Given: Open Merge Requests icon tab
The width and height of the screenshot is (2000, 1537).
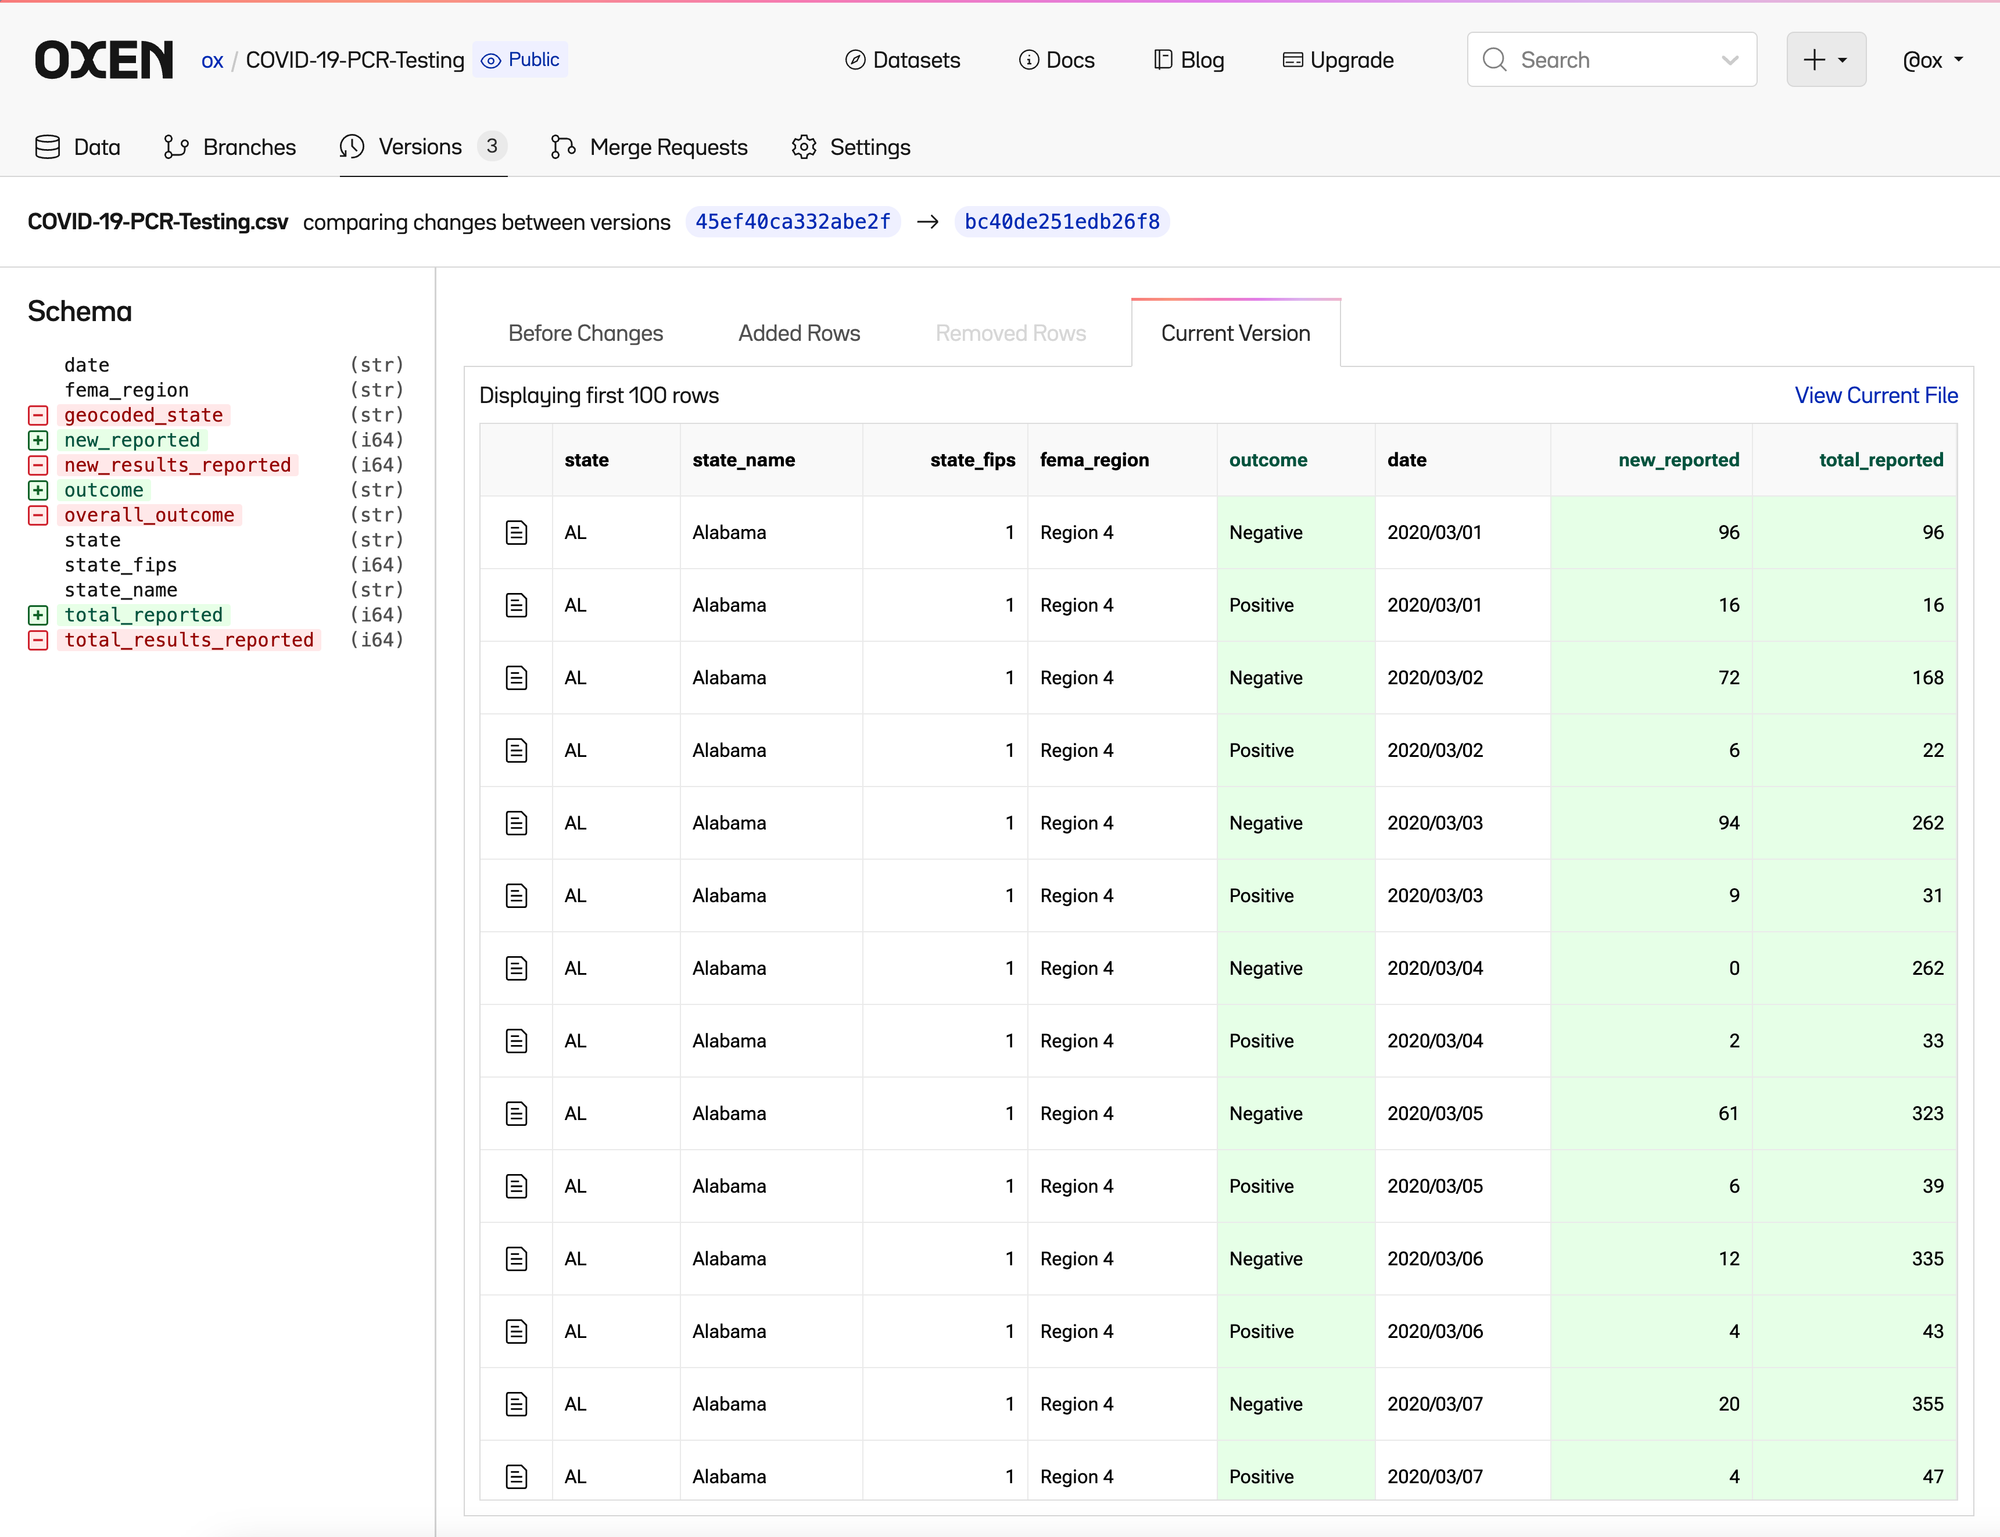Looking at the screenshot, I should pos(563,147).
